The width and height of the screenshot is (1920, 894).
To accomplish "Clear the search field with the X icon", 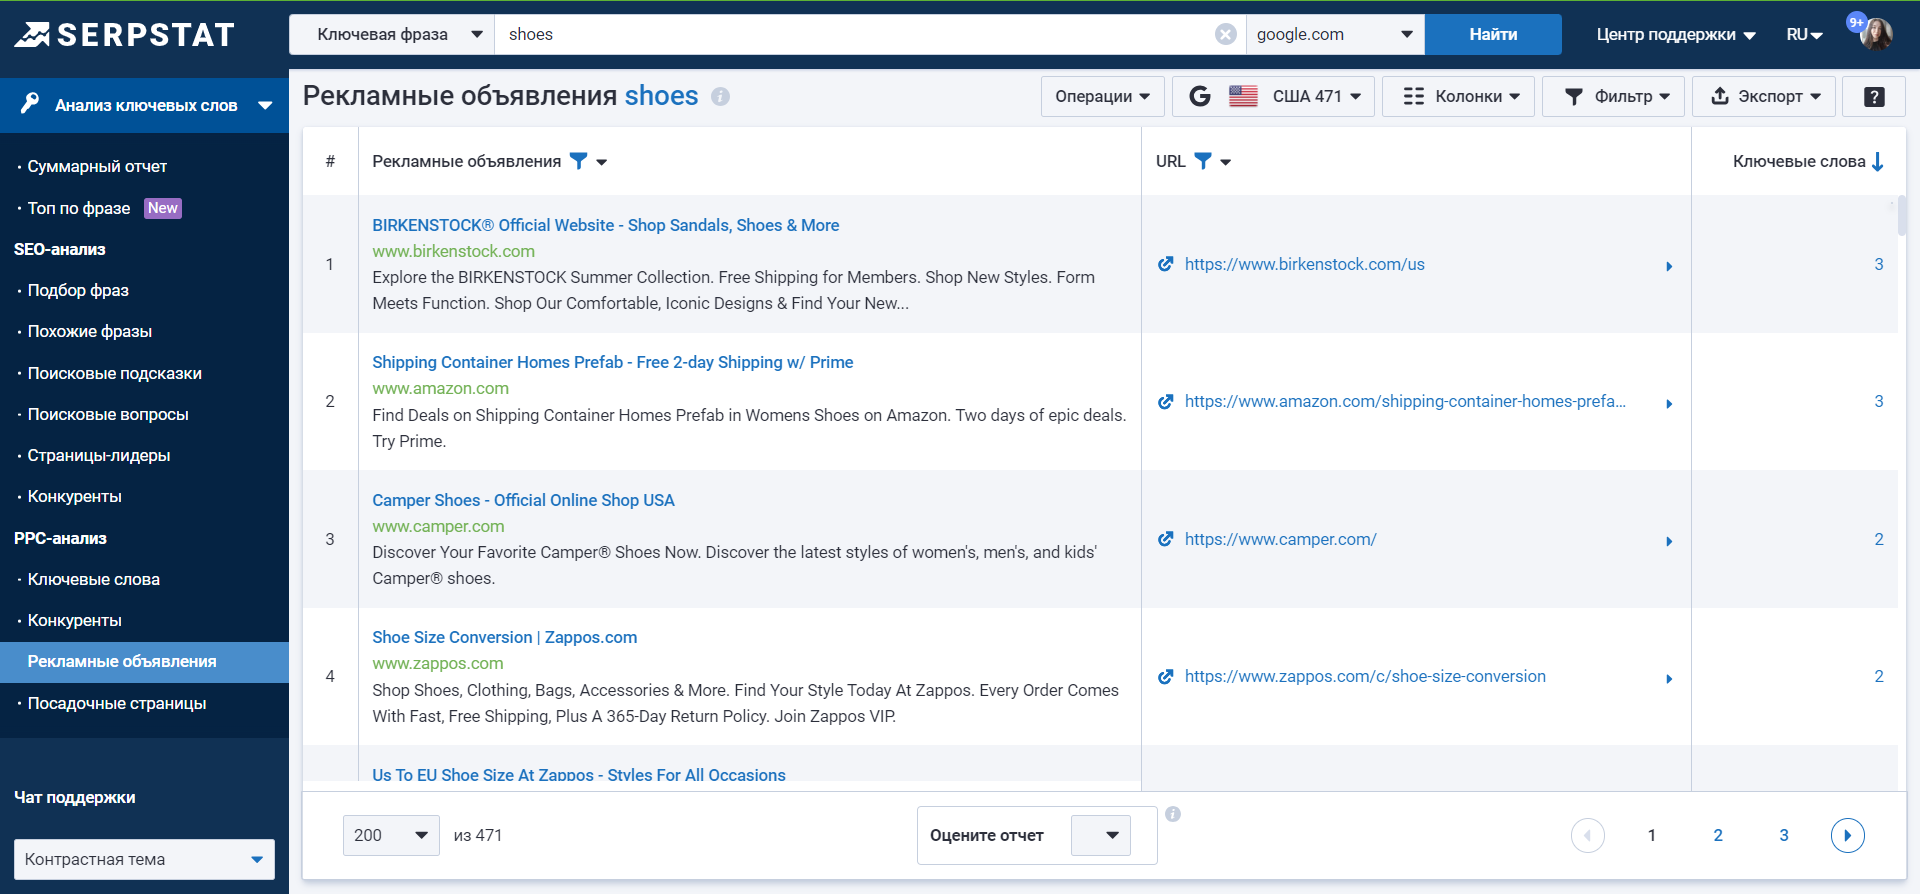I will (1225, 34).
